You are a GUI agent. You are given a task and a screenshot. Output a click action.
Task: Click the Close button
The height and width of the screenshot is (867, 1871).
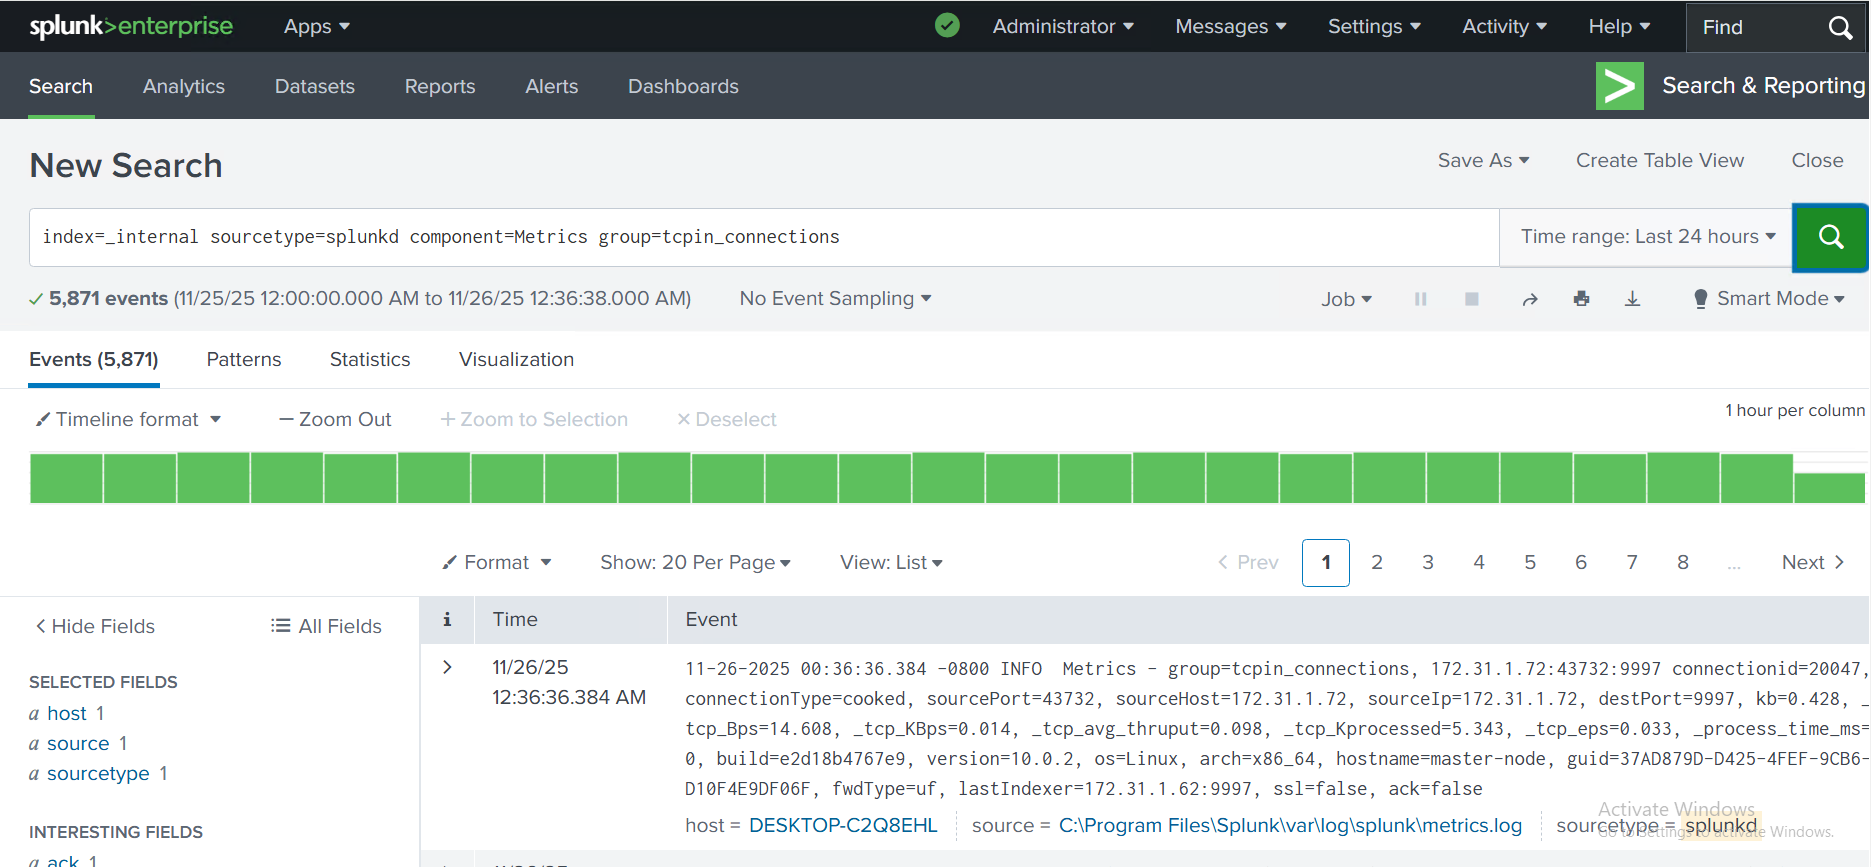point(1817,161)
